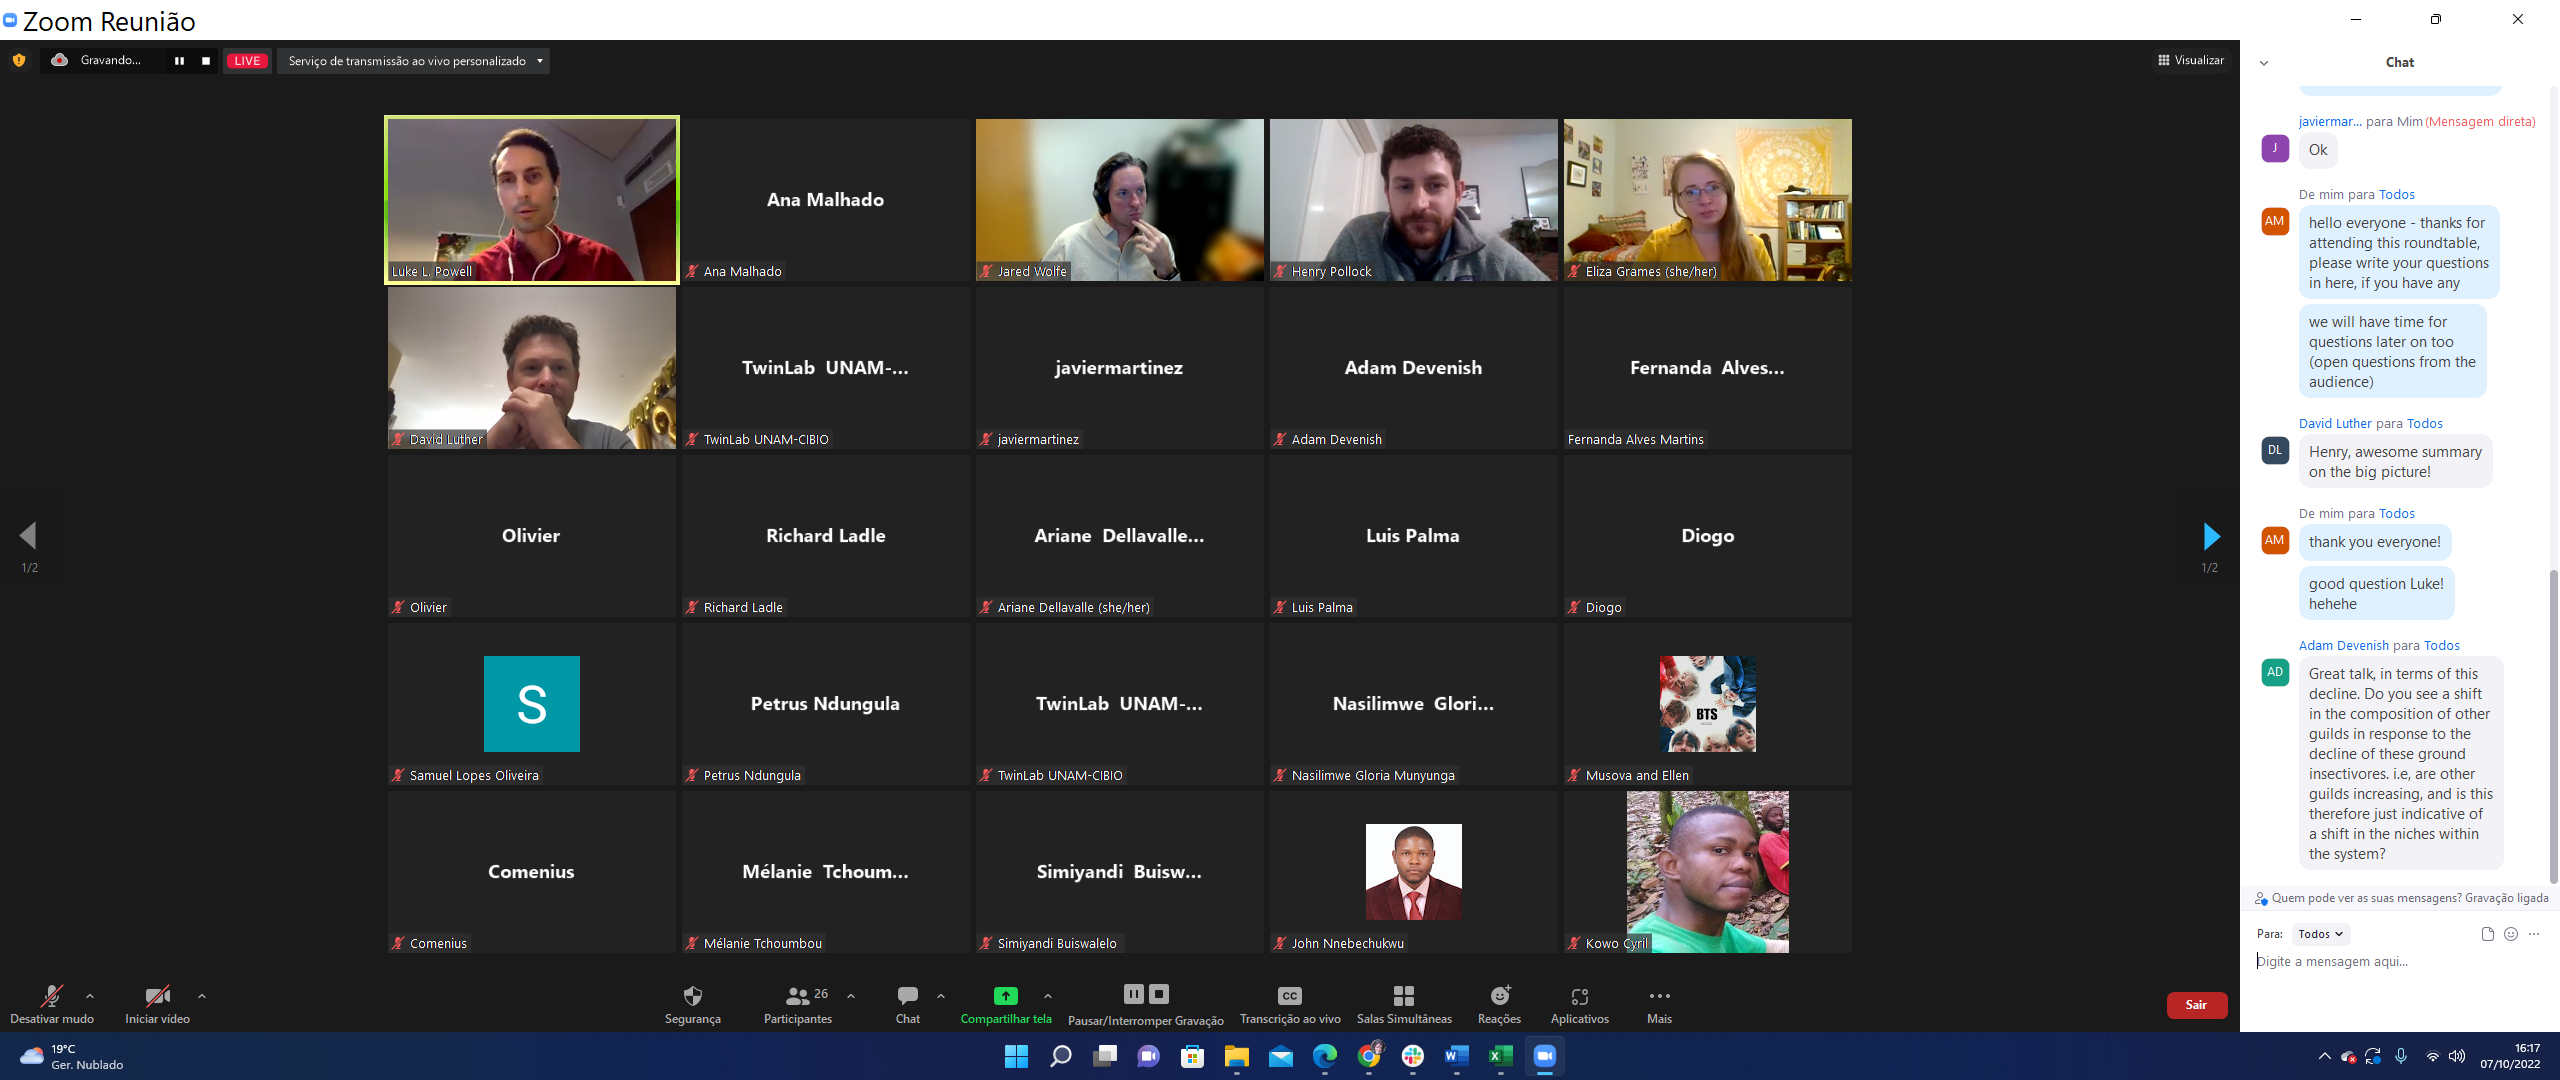Viewport: 2560px width, 1080px height.
Task: Collapse the Chat panel chevron
Action: click(x=2264, y=63)
